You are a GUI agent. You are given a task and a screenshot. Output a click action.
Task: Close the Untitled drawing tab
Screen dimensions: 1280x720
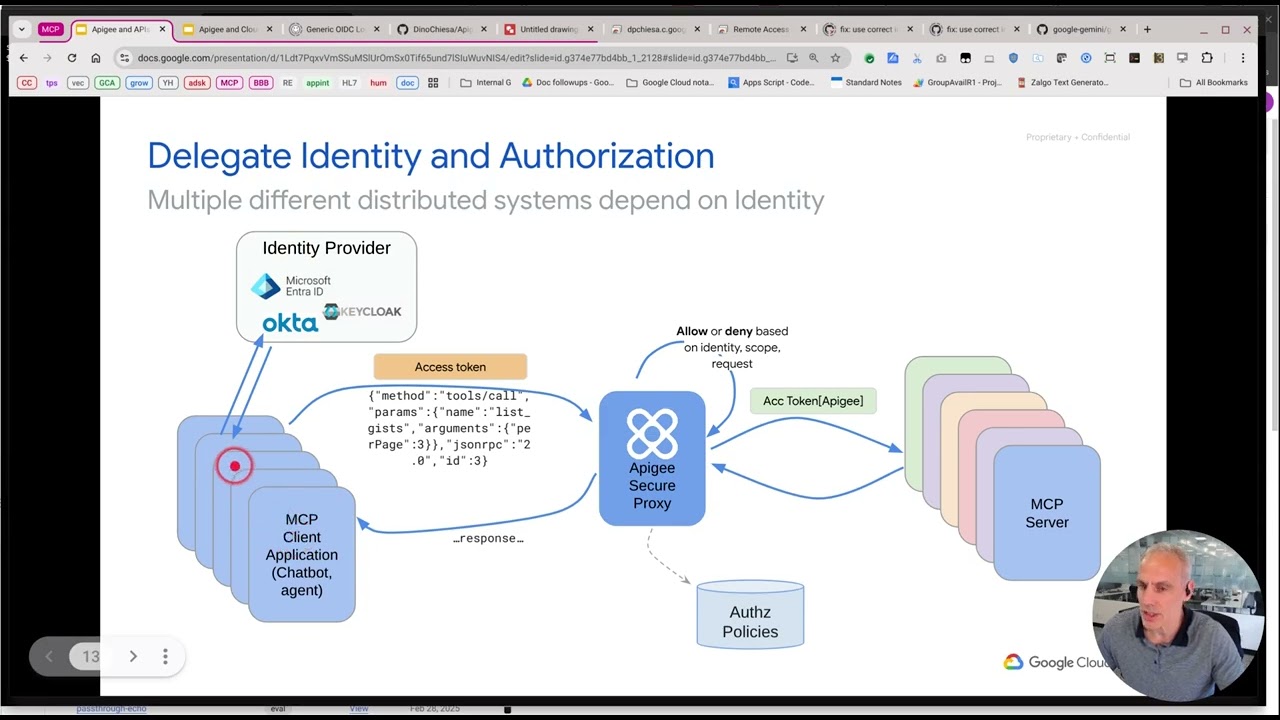click(590, 29)
